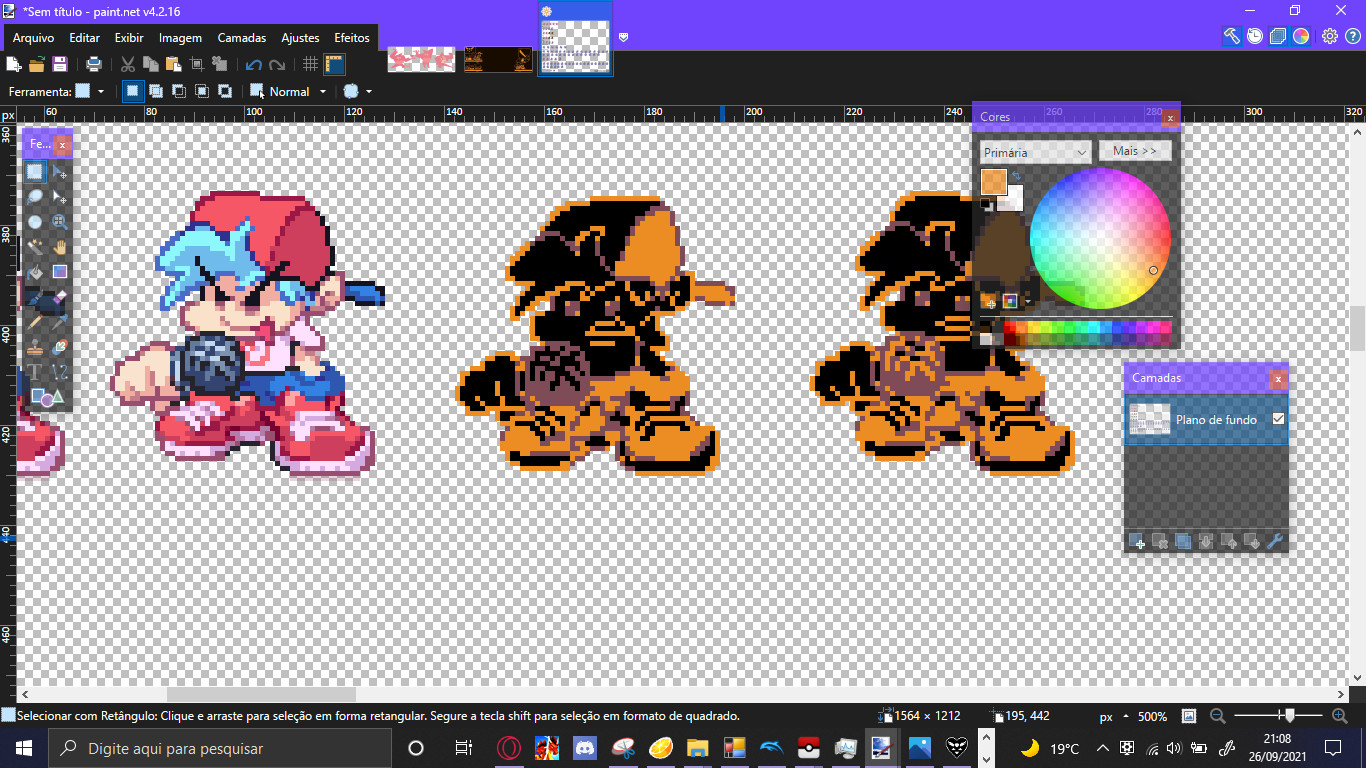Open layer properties wrench icon
This screenshot has height=768, width=1366.
click(1275, 541)
